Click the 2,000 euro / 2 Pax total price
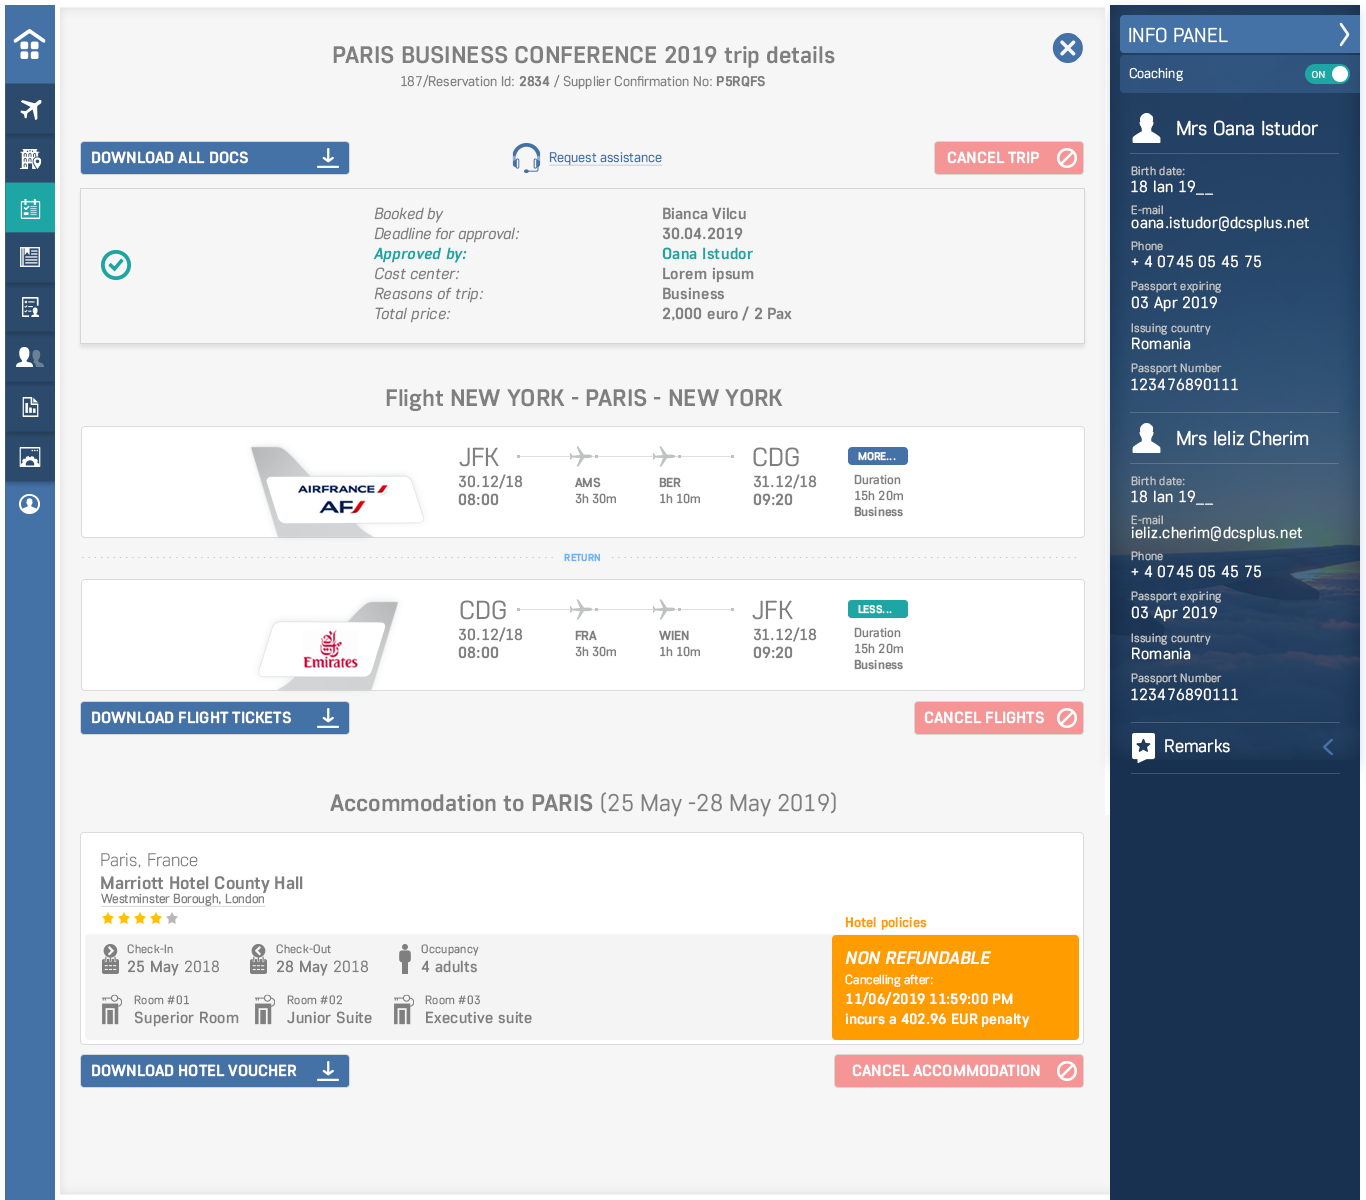This screenshot has height=1200, width=1366. 727,314
